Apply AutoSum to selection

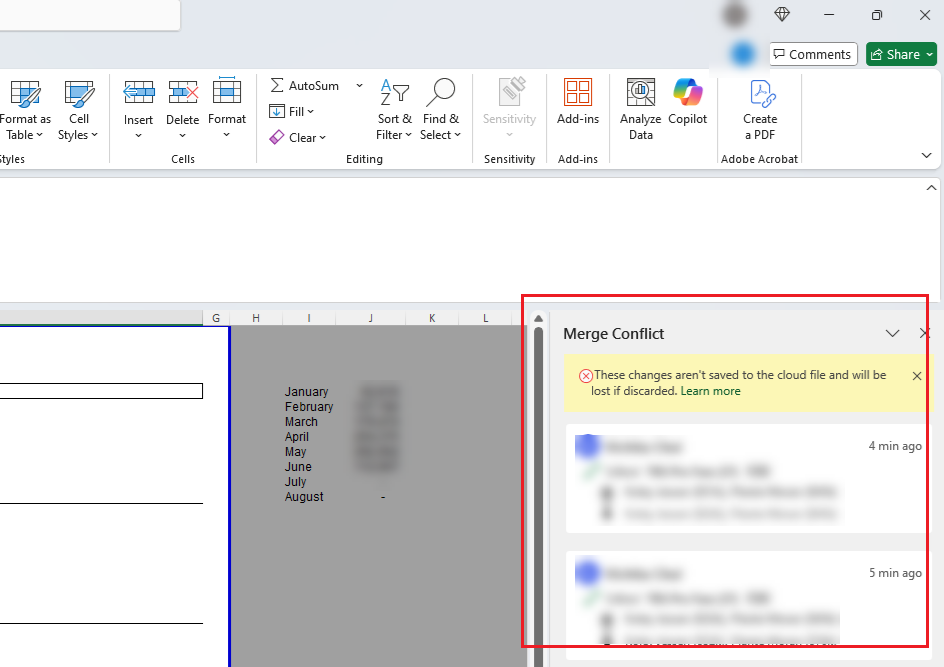[x=305, y=85]
